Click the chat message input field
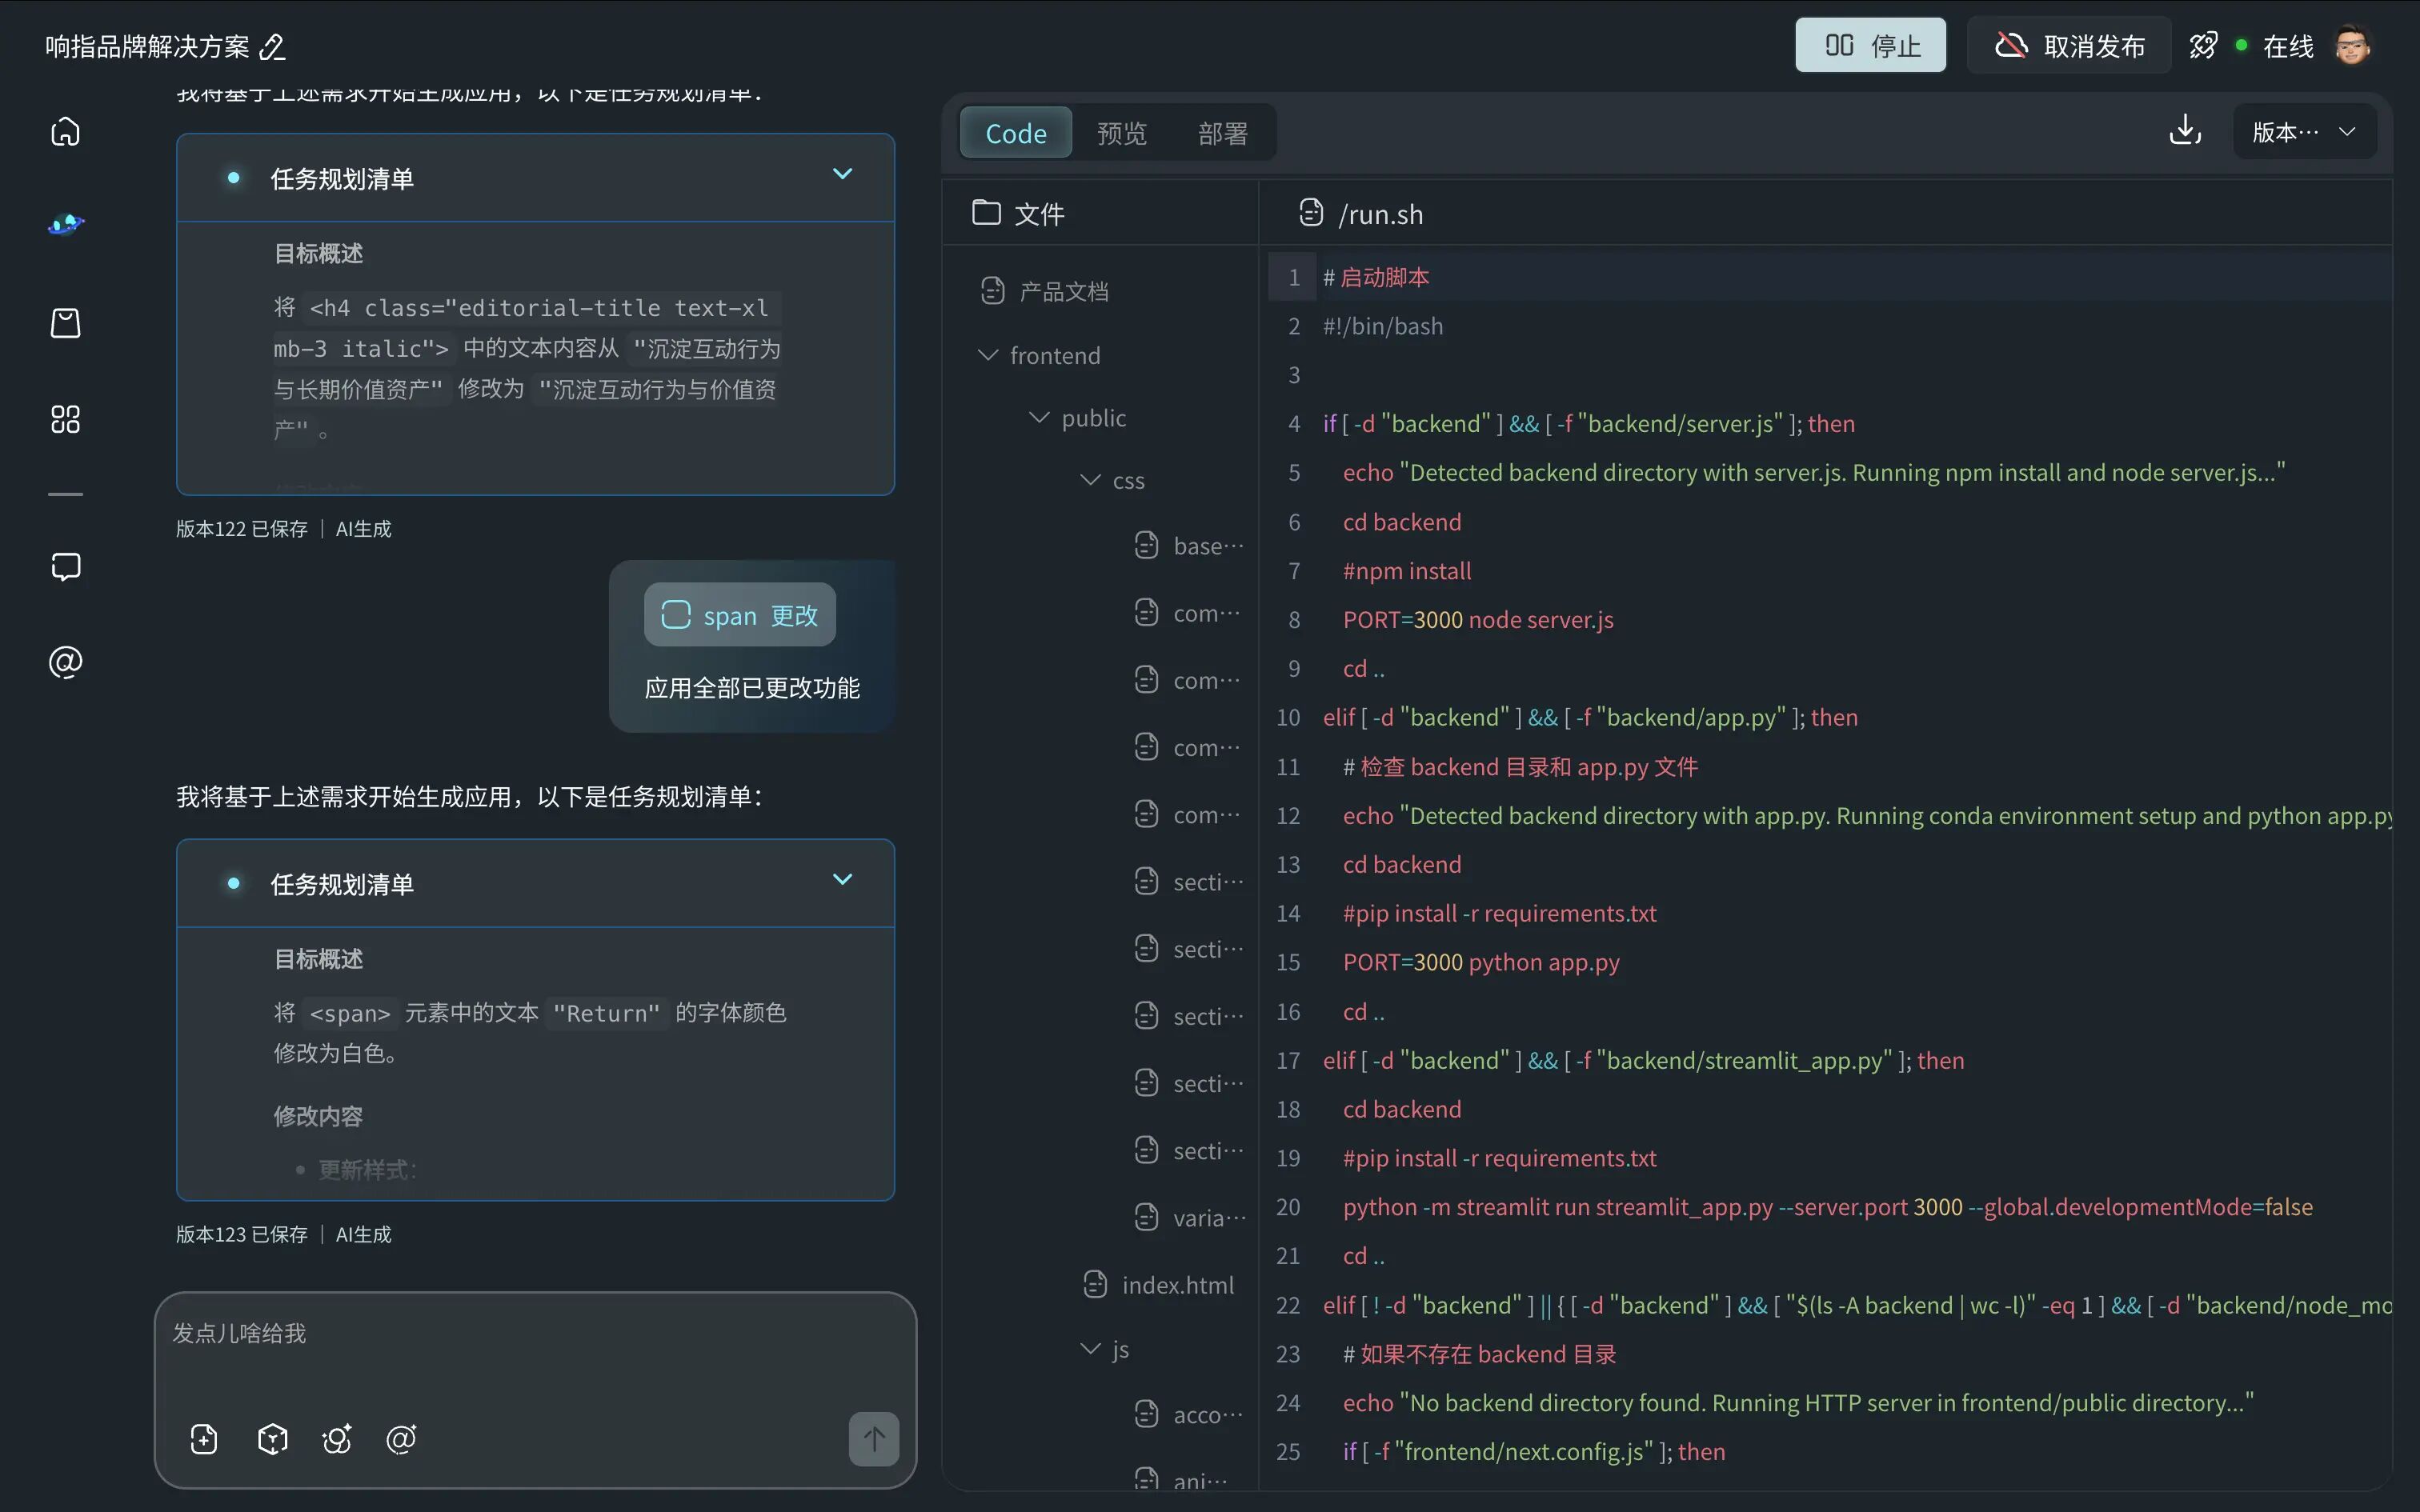This screenshot has height=1512, width=2420. coord(535,1350)
